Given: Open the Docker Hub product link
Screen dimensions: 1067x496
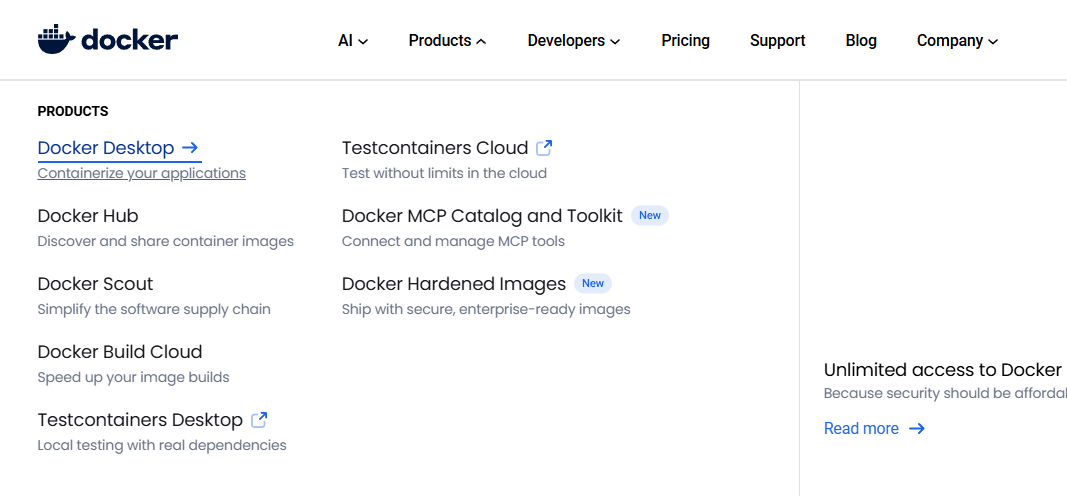Looking at the screenshot, I should click(x=88, y=216).
